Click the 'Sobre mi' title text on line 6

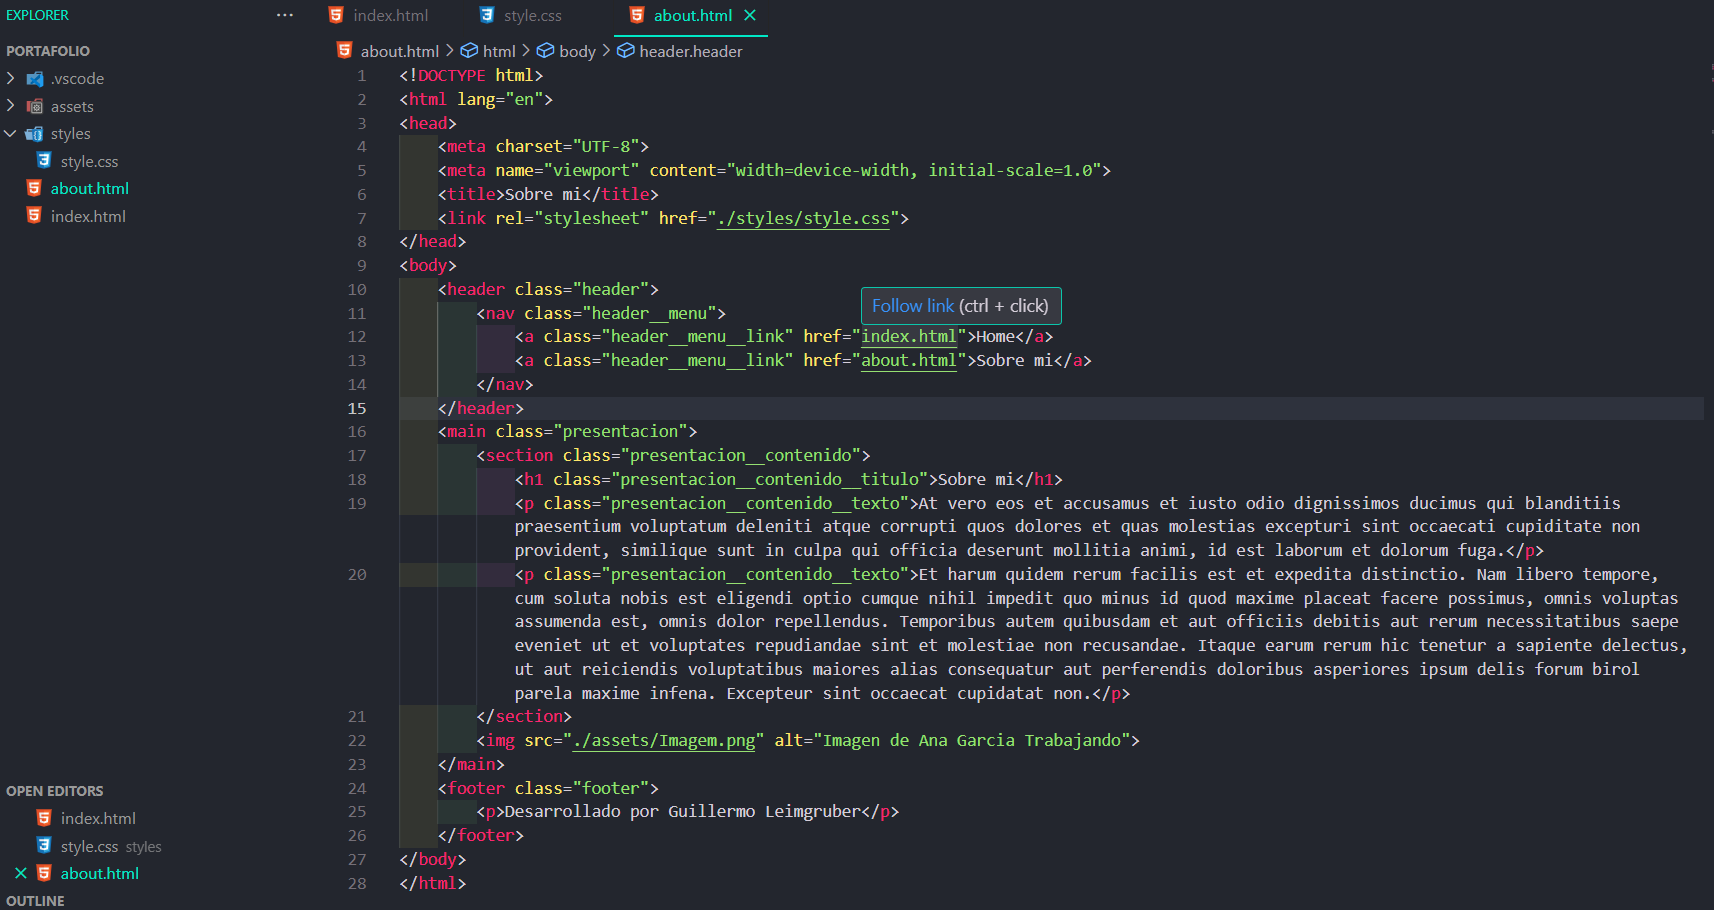click(x=543, y=194)
